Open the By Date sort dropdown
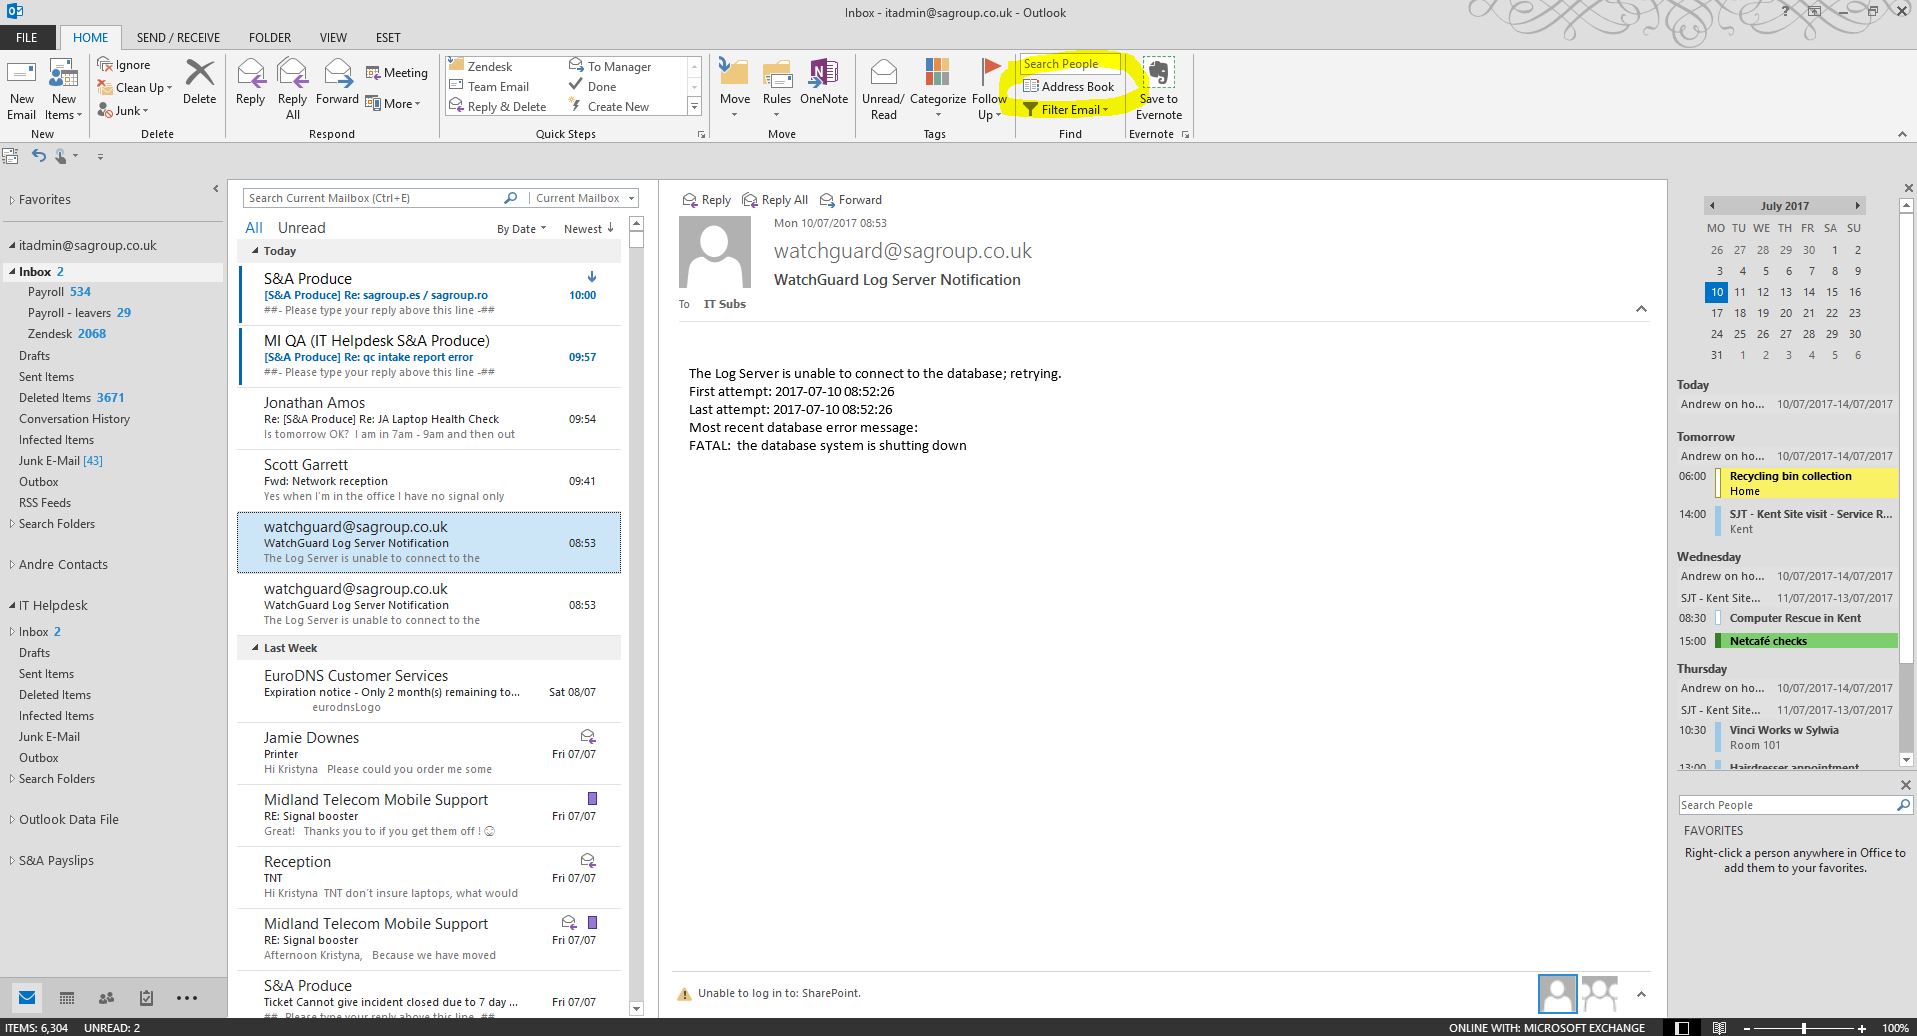Screen dimensions: 1917x1036 (521, 229)
